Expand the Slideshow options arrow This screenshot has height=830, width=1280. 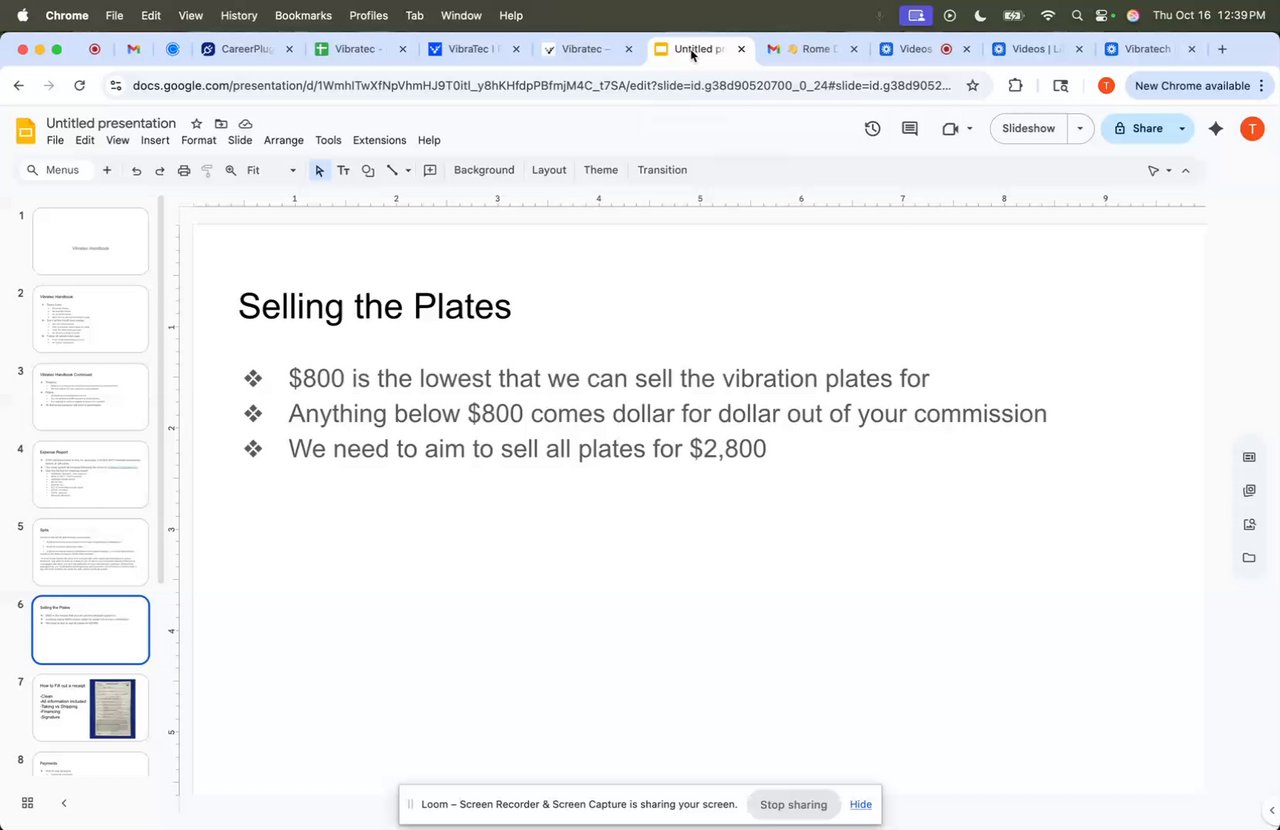[1080, 129]
